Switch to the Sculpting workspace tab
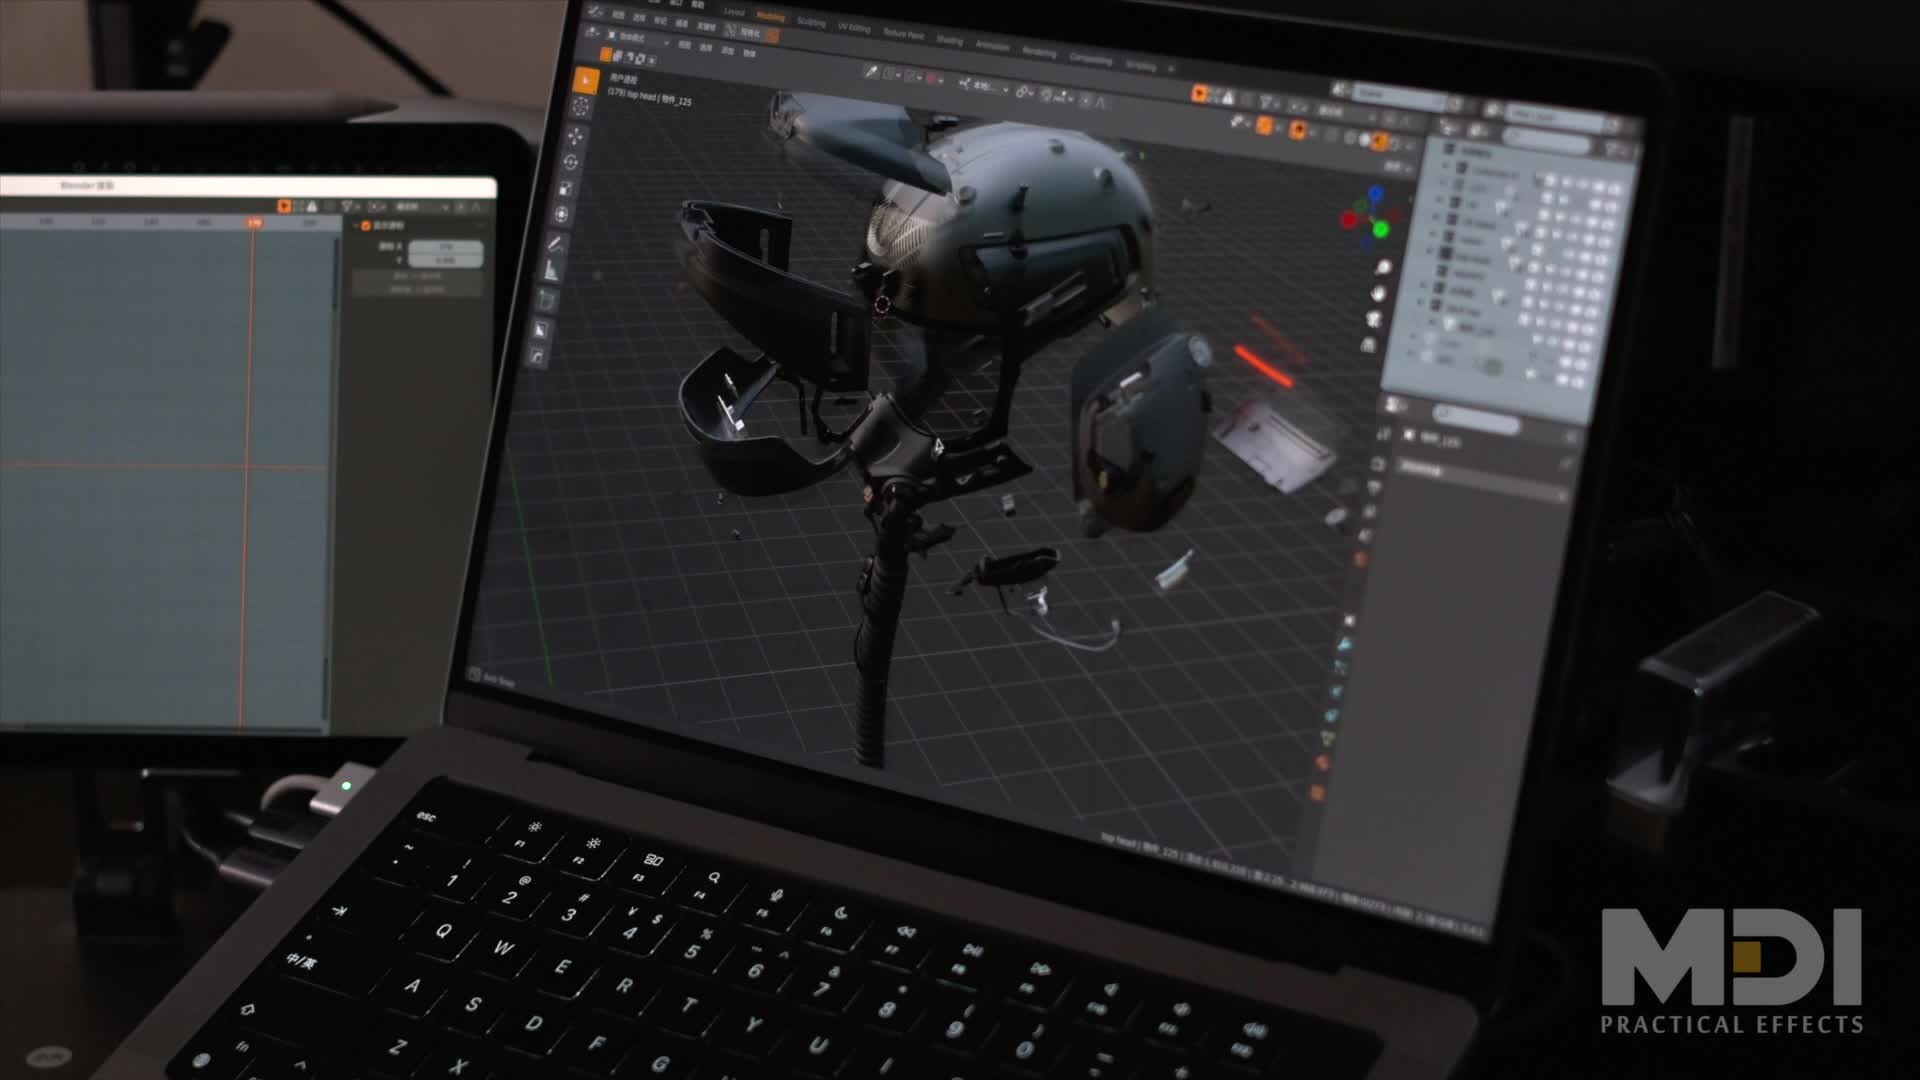Screen dimensions: 1920x1080 coord(811,23)
